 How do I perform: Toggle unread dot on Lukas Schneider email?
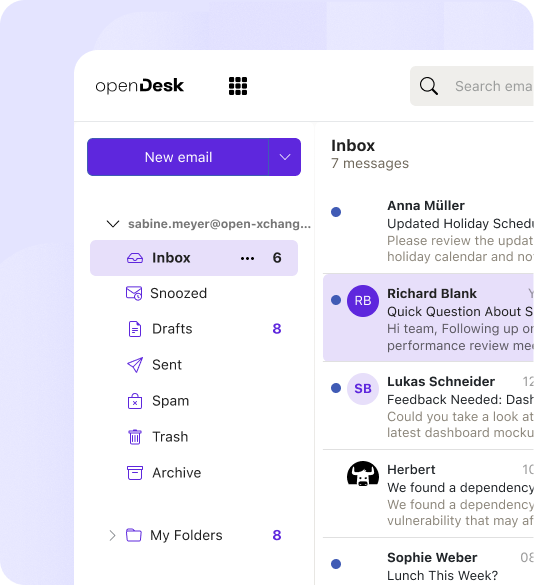coord(336,388)
